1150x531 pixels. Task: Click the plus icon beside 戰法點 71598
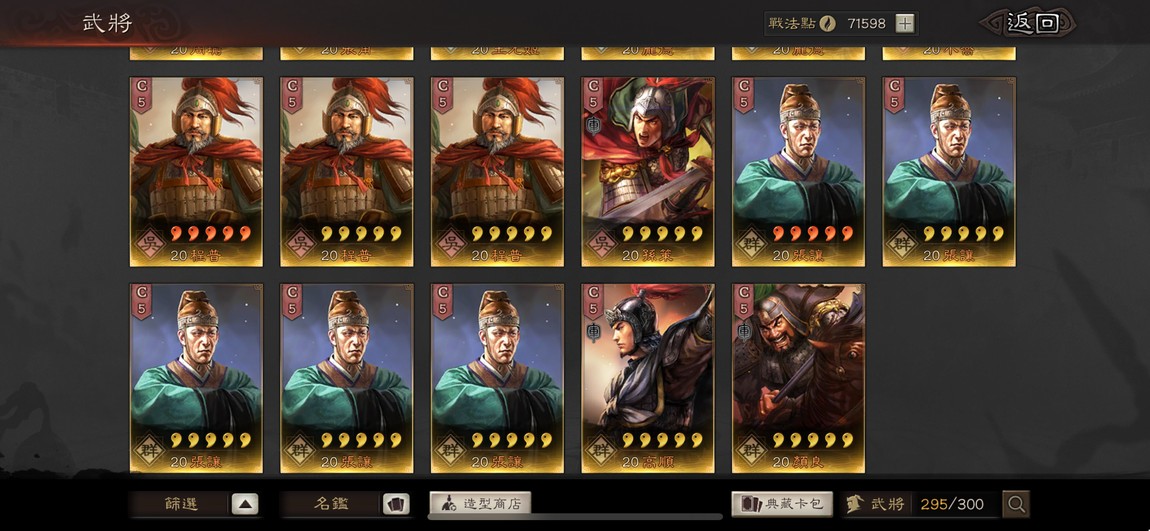coord(905,23)
